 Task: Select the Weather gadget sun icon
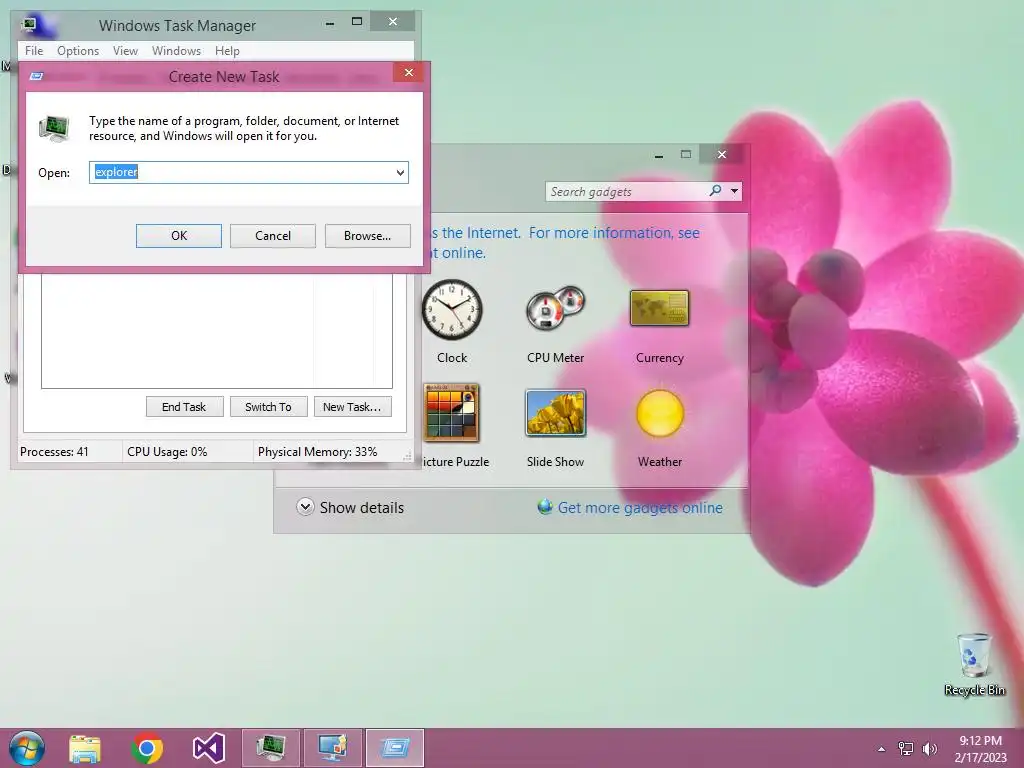(x=660, y=413)
